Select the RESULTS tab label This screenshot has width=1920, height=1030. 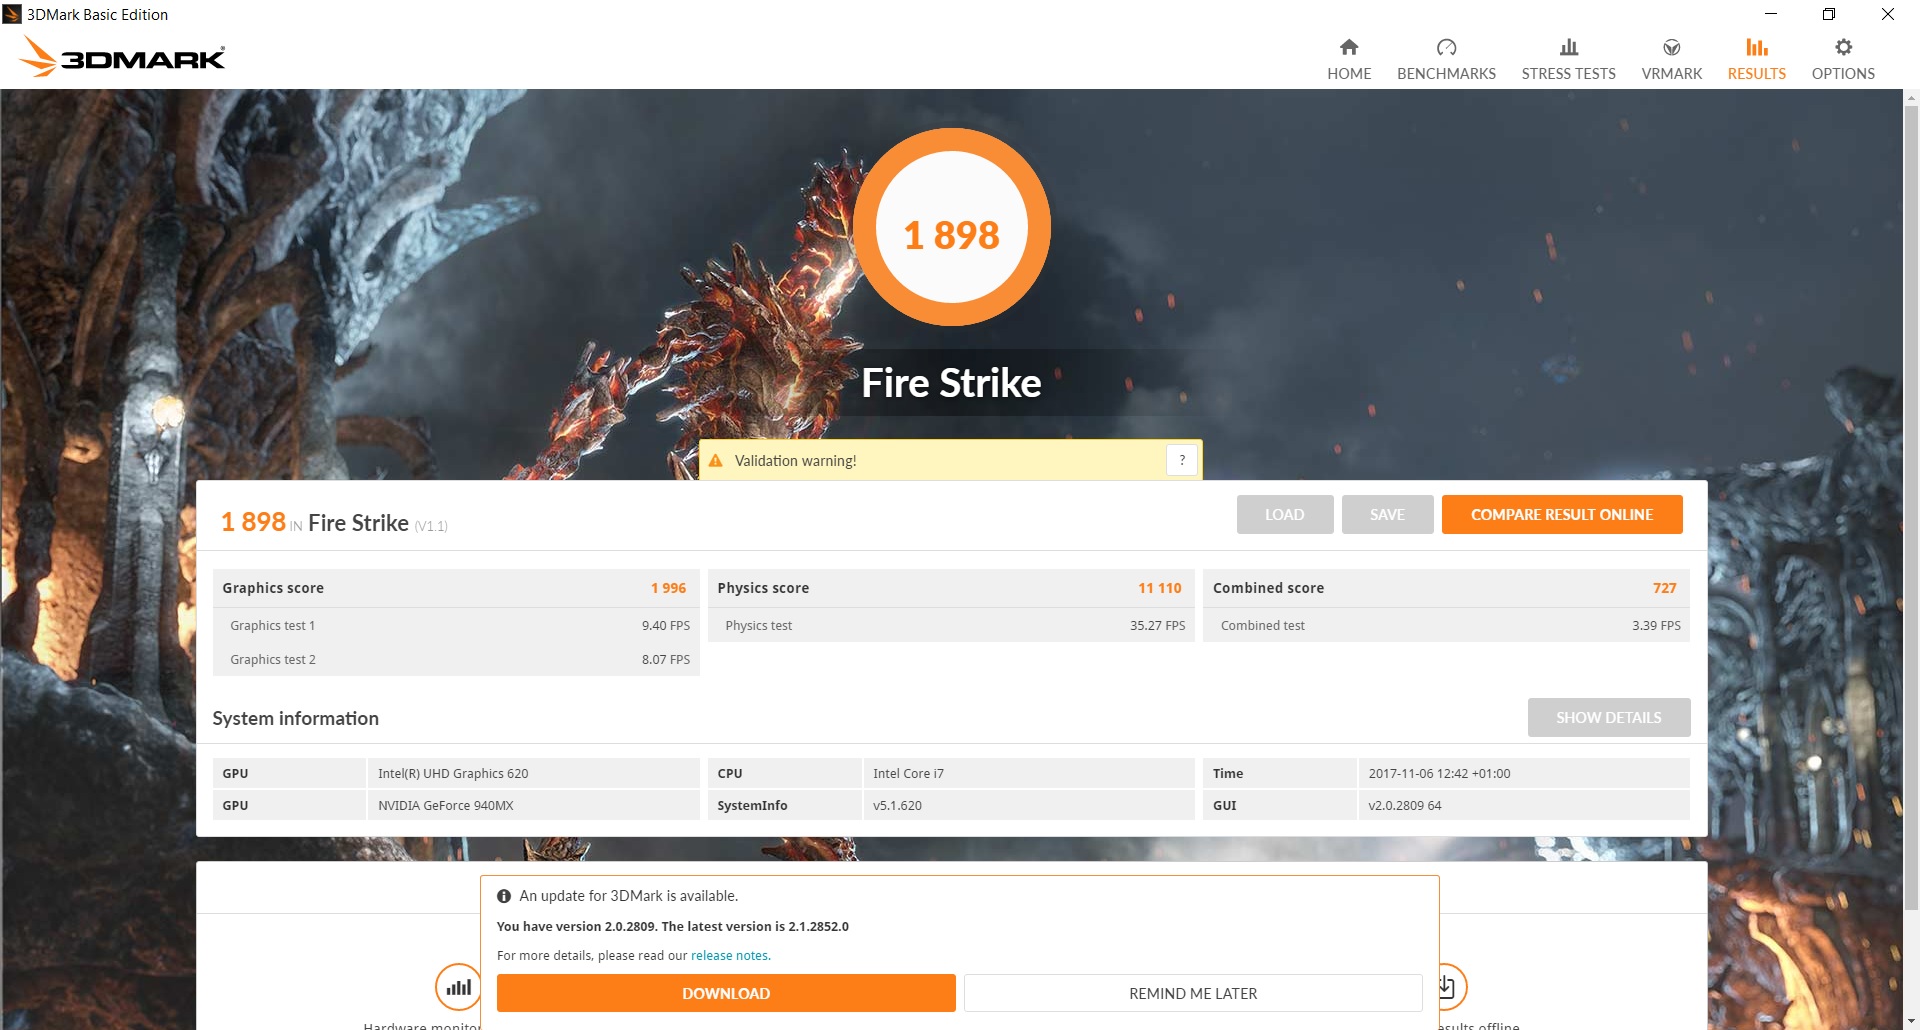[1756, 74]
